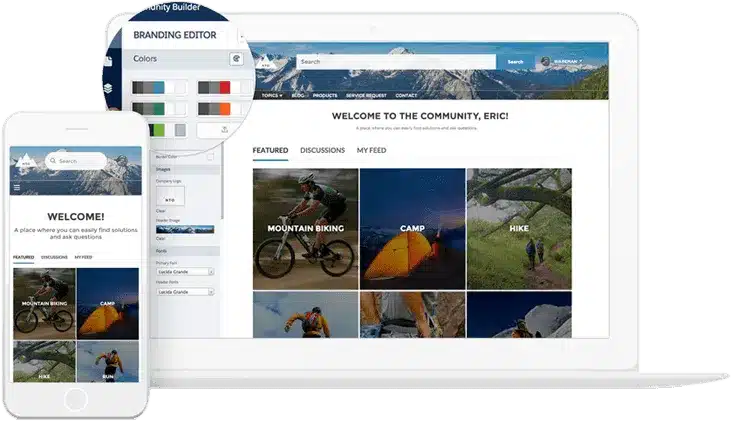The image size is (732, 421).
Task: Open the Primary Font Lucida Grande dropdown
Action: point(185,272)
